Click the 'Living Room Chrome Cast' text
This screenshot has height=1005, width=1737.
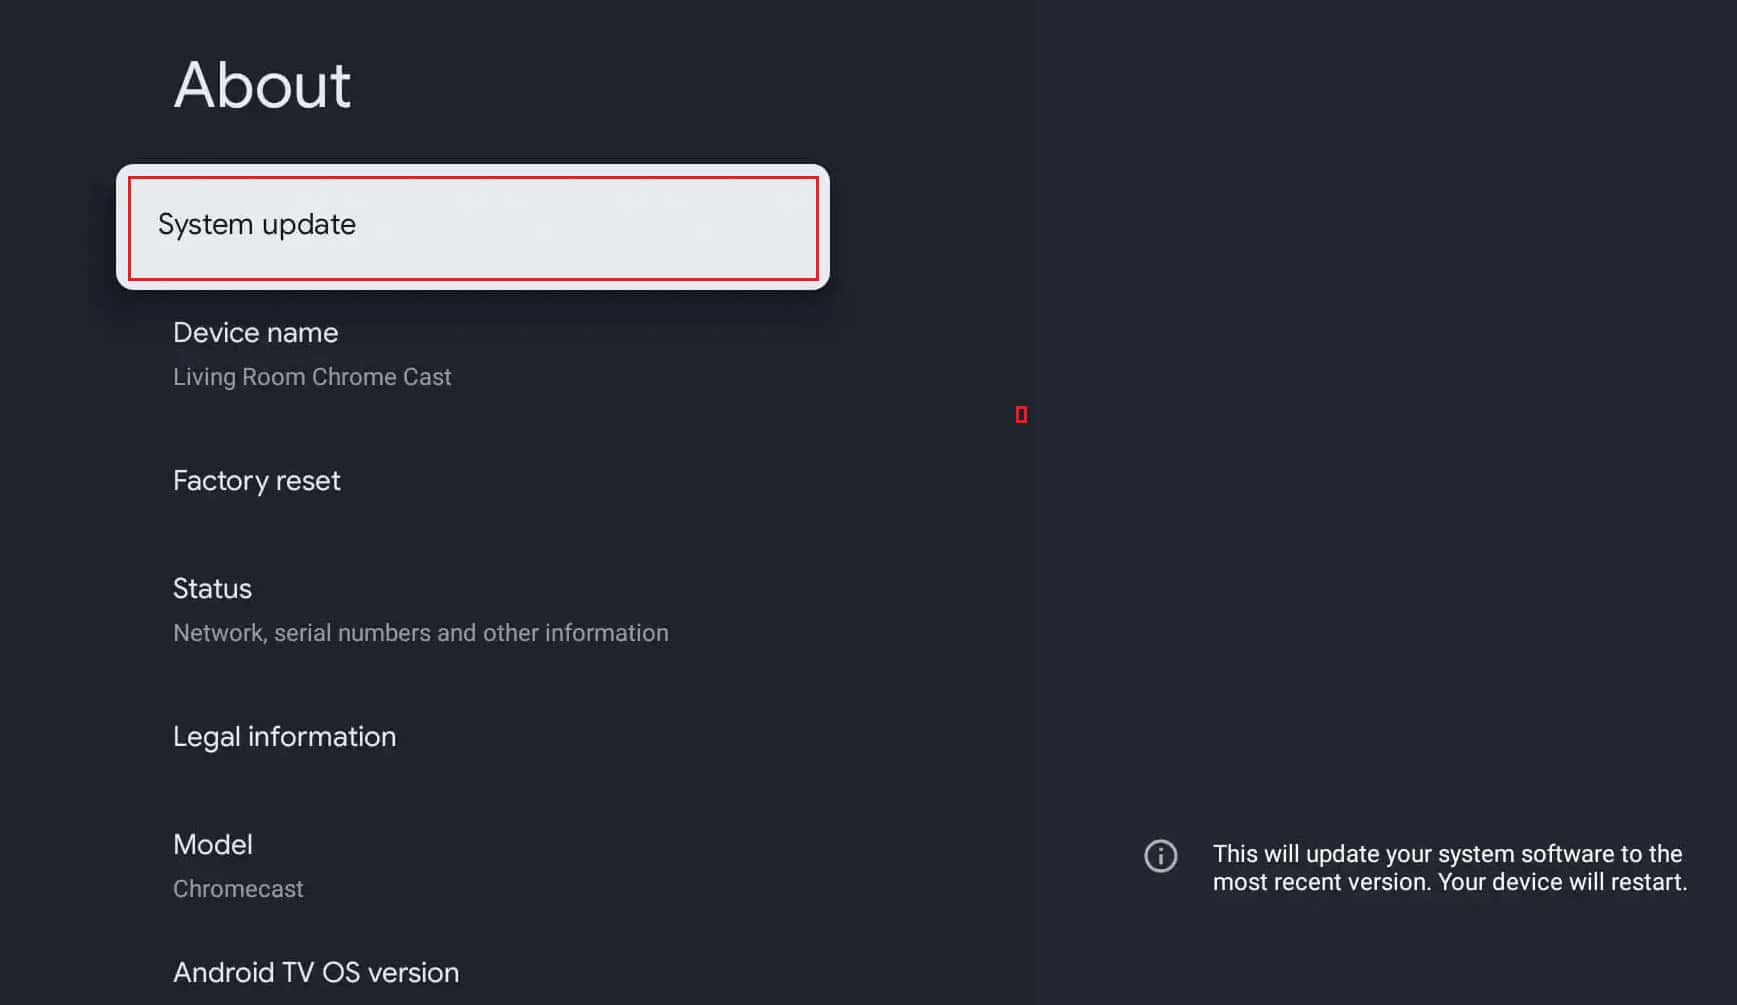click(x=312, y=377)
